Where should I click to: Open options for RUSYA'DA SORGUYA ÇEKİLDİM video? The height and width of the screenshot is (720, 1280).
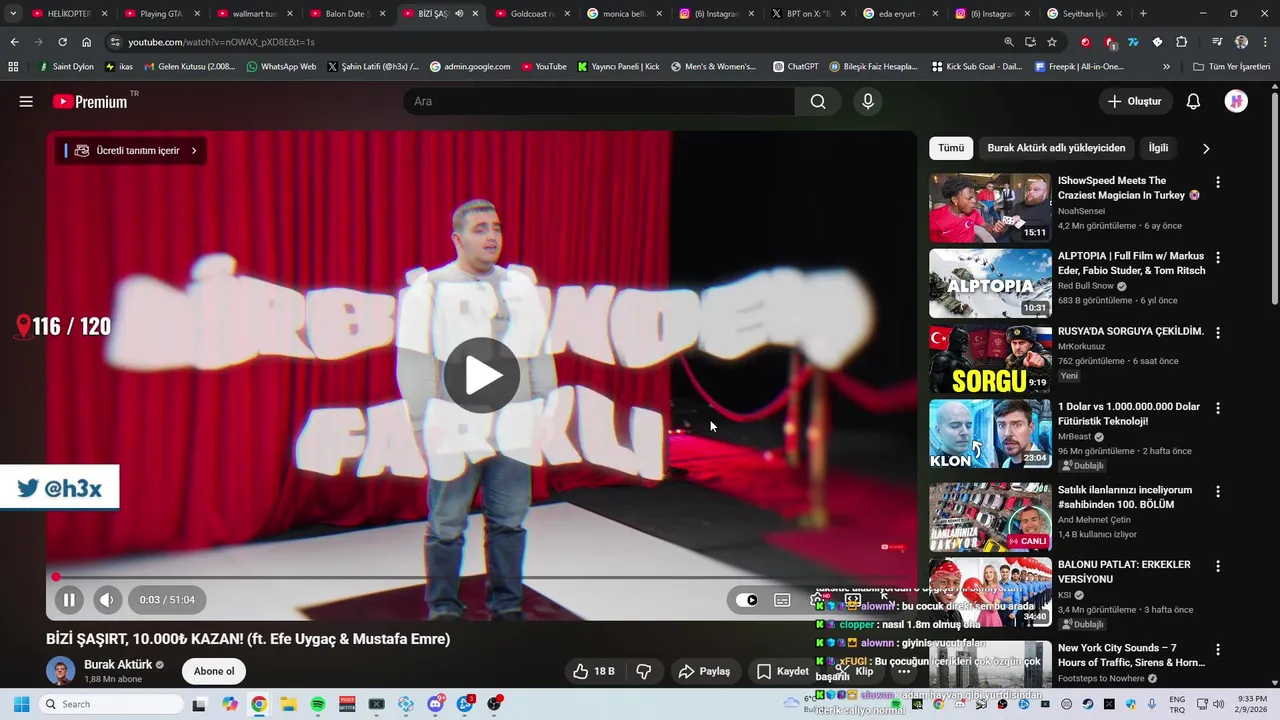point(1217,332)
